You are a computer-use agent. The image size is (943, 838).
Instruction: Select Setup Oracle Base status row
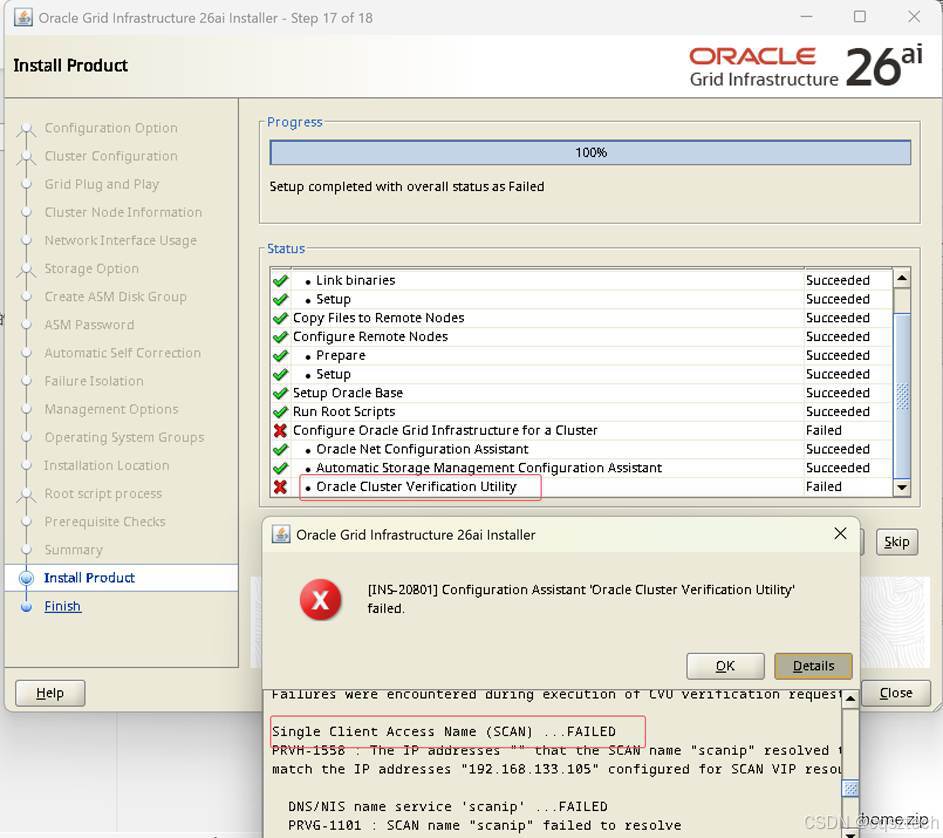(x=581, y=393)
